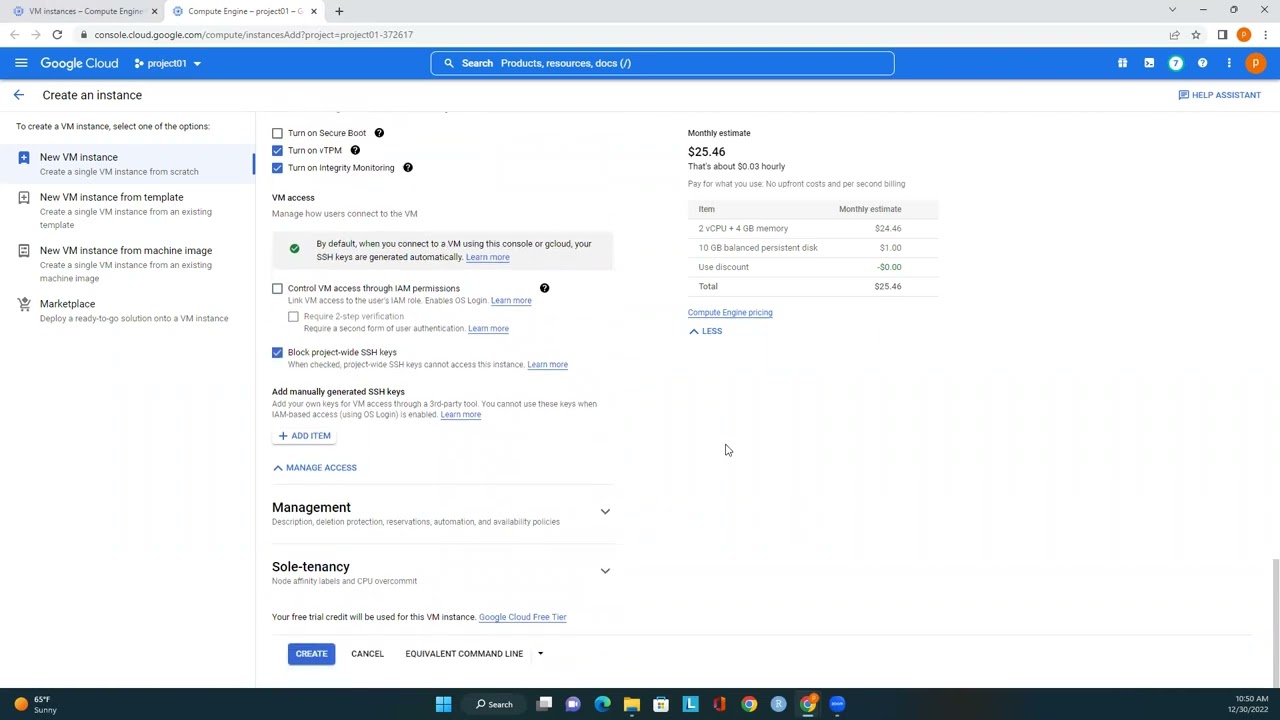Open the gift free trial icon
Viewport: 1280px width, 720px height.
click(1122, 63)
